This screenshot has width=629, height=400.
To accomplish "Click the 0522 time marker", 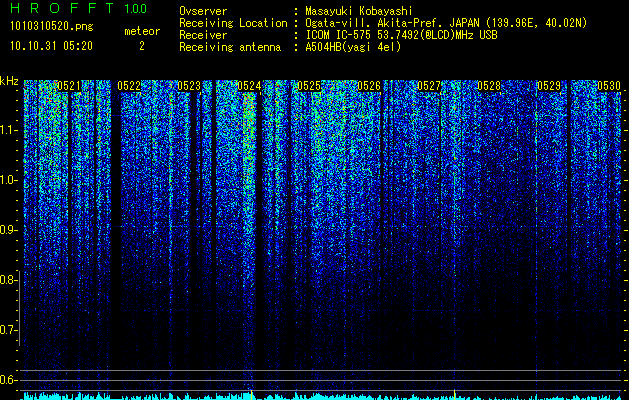I will pos(129,86).
